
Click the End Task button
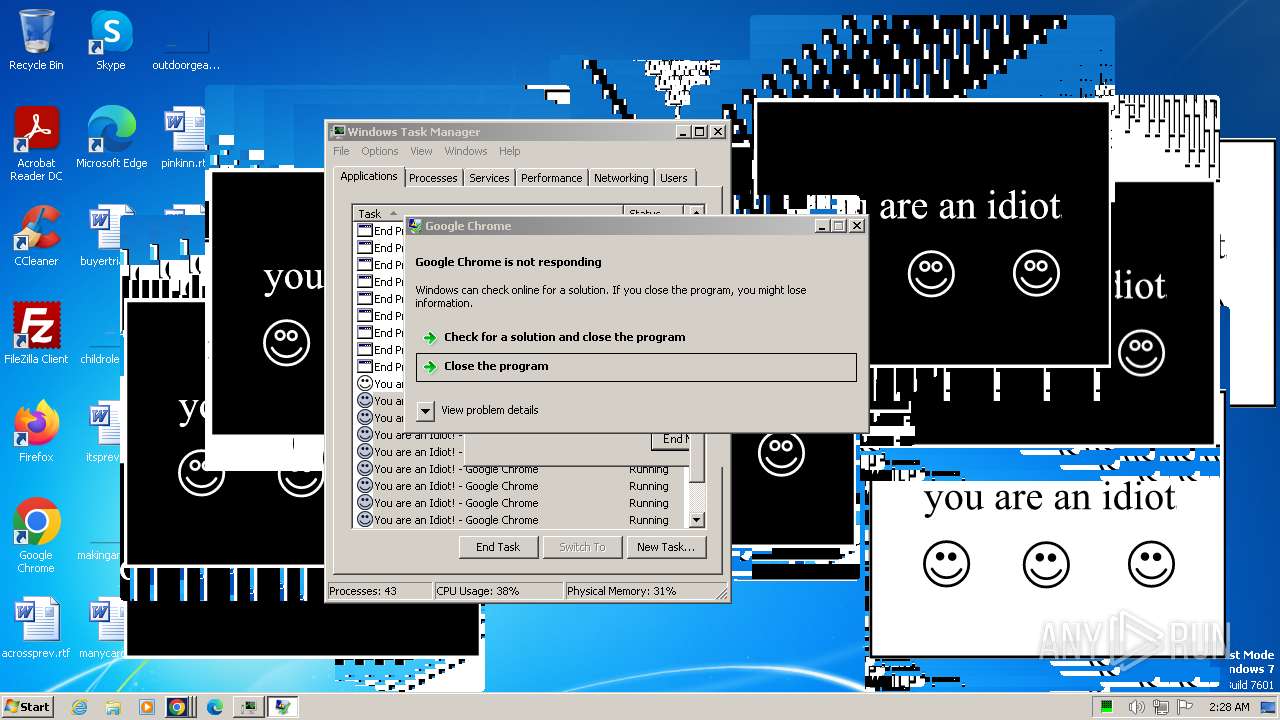point(498,547)
